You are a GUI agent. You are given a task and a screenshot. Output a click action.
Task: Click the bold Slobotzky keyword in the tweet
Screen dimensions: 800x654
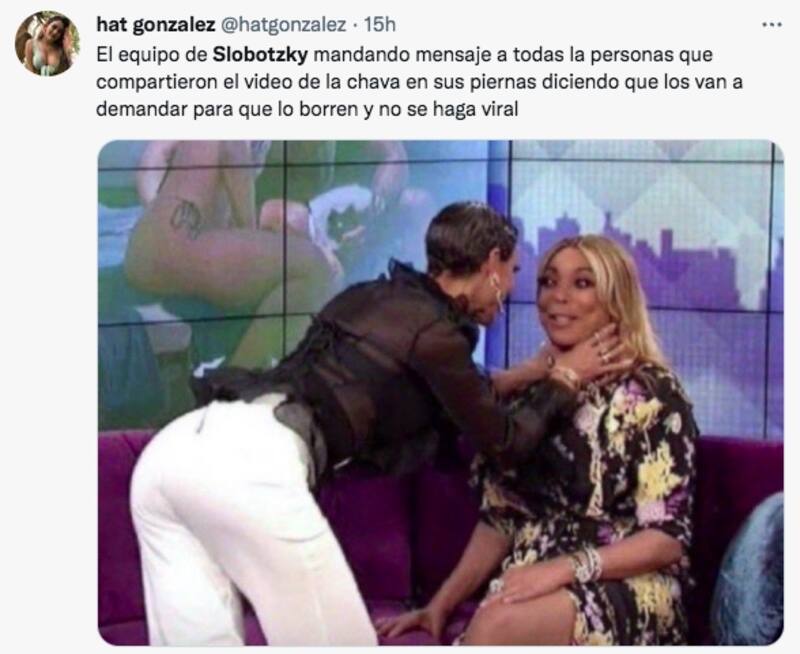coord(260,55)
